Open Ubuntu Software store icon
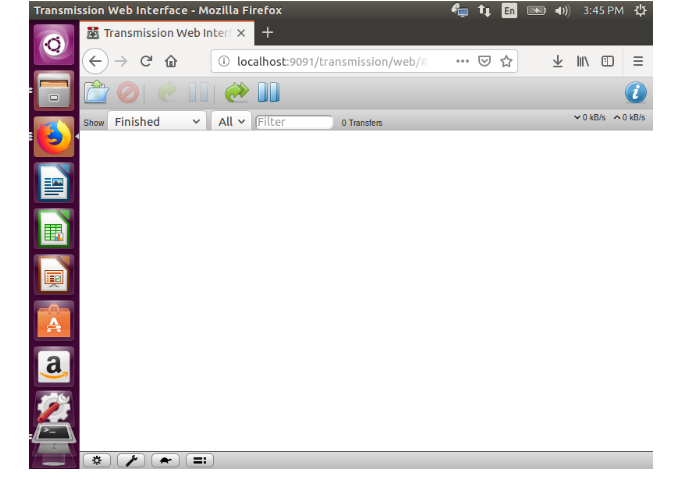The width and height of the screenshot is (673, 492). point(54,321)
